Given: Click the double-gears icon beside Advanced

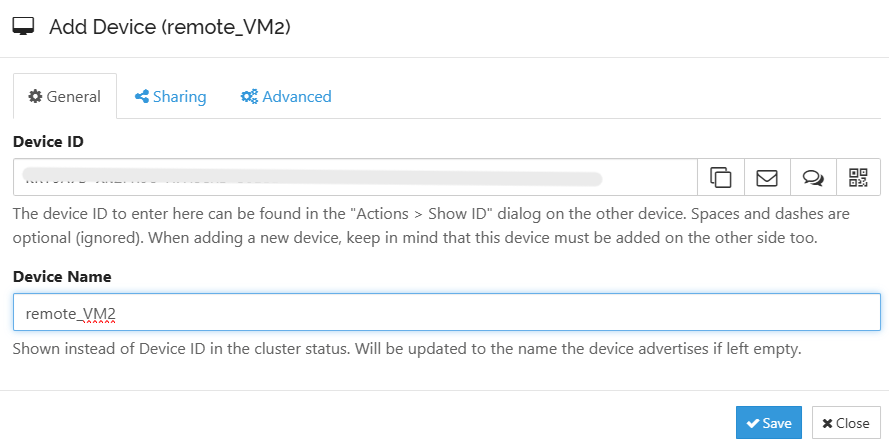Looking at the screenshot, I should [249, 97].
